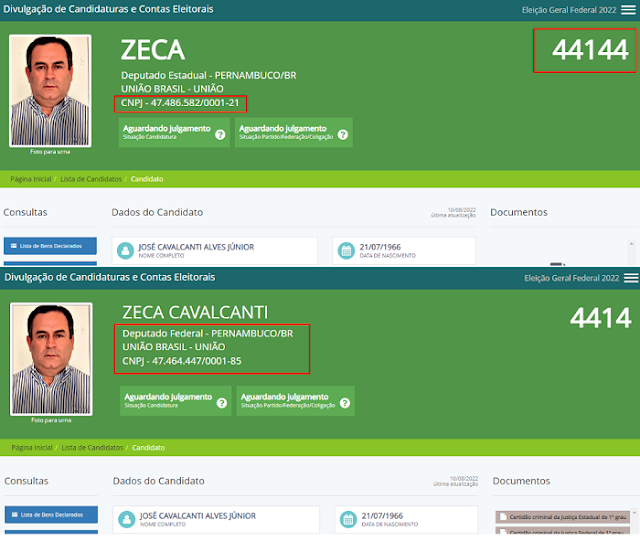The image size is (640, 541).
Task: Click Foto para urna caption on ZECA CAVALCANTI page
Action: tap(51, 420)
